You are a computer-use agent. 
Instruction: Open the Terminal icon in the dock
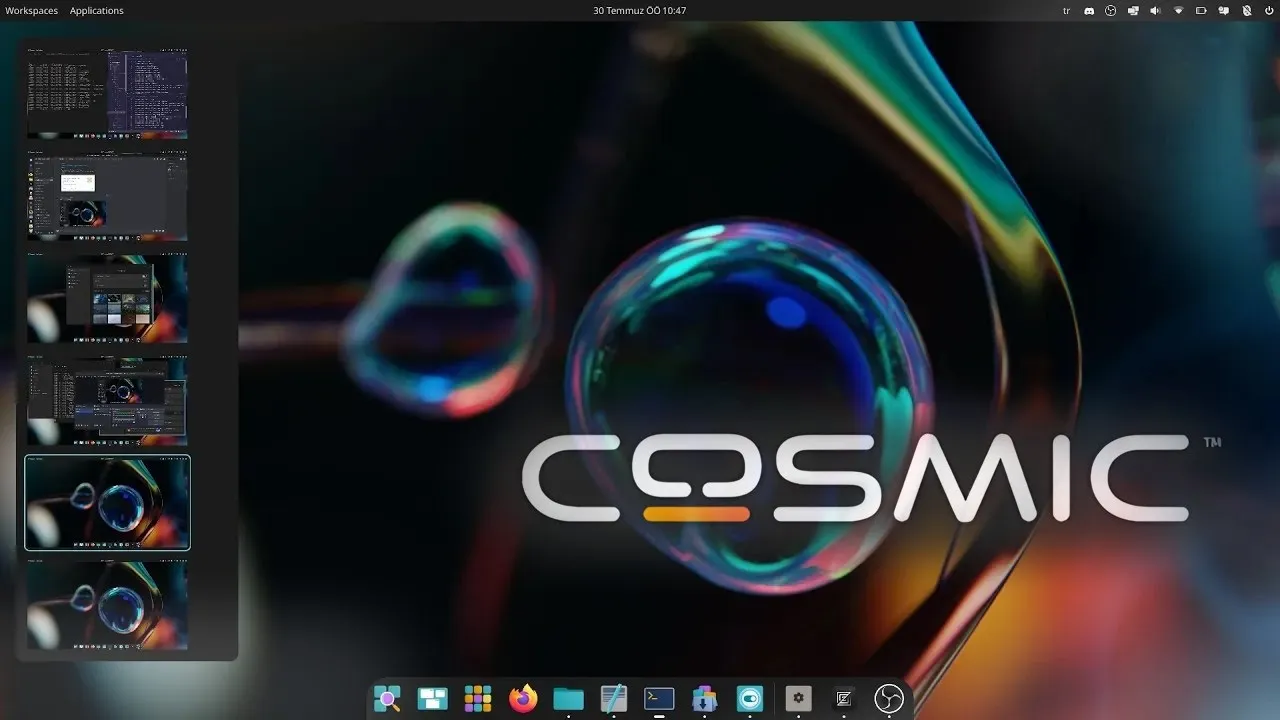point(659,698)
